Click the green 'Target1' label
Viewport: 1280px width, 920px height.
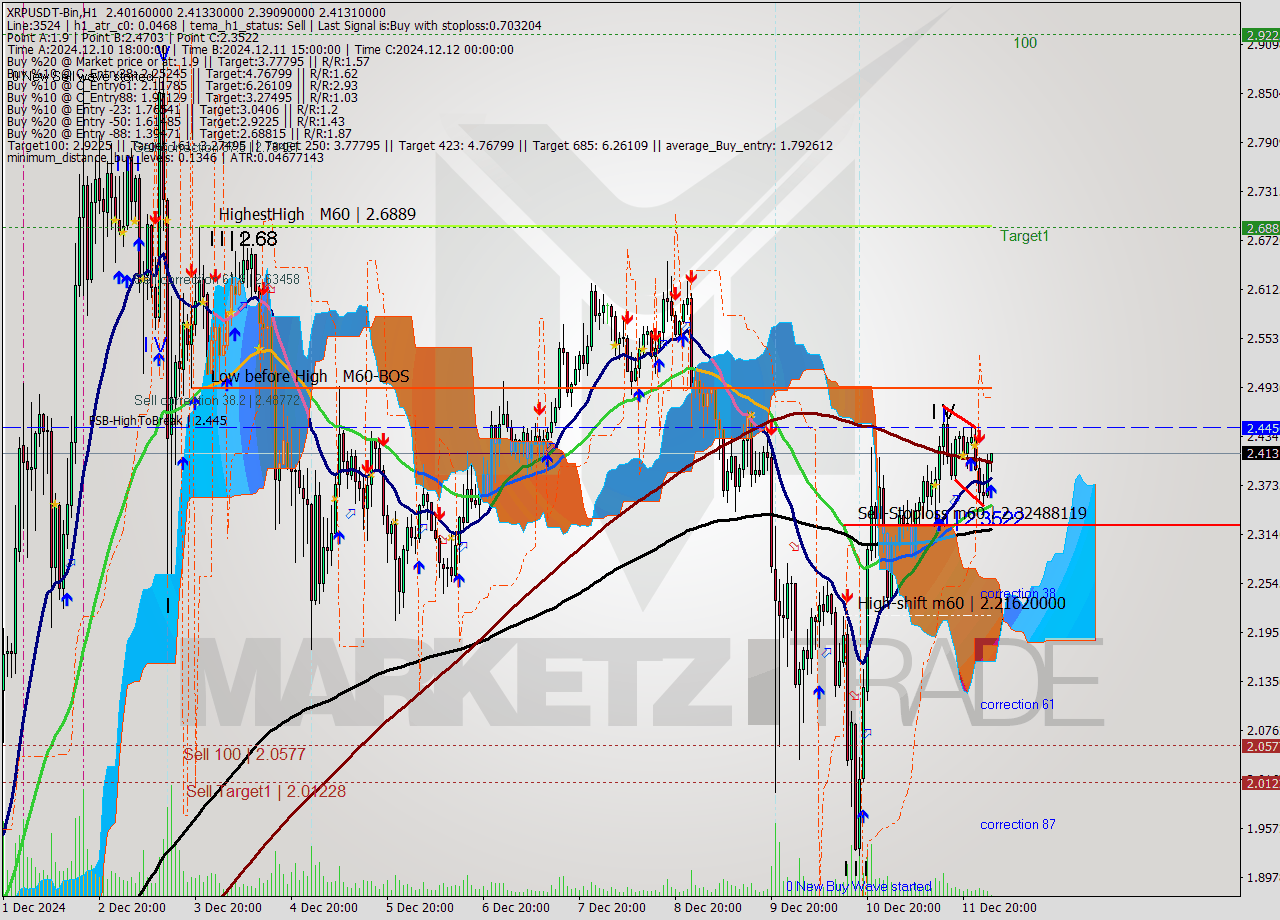pyautogui.click(x=1025, y=236)
